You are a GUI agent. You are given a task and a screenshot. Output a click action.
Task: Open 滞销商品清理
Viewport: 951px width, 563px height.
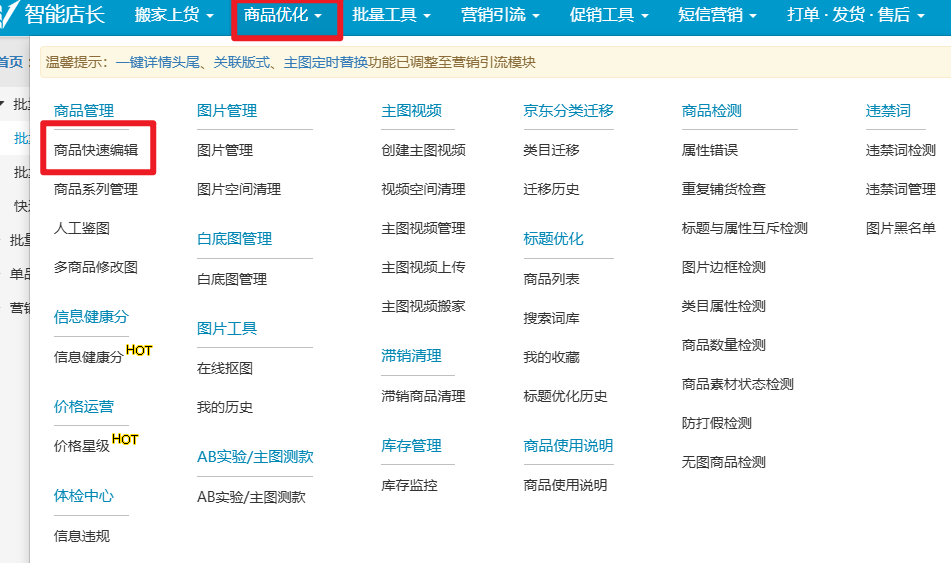point(423,396)
